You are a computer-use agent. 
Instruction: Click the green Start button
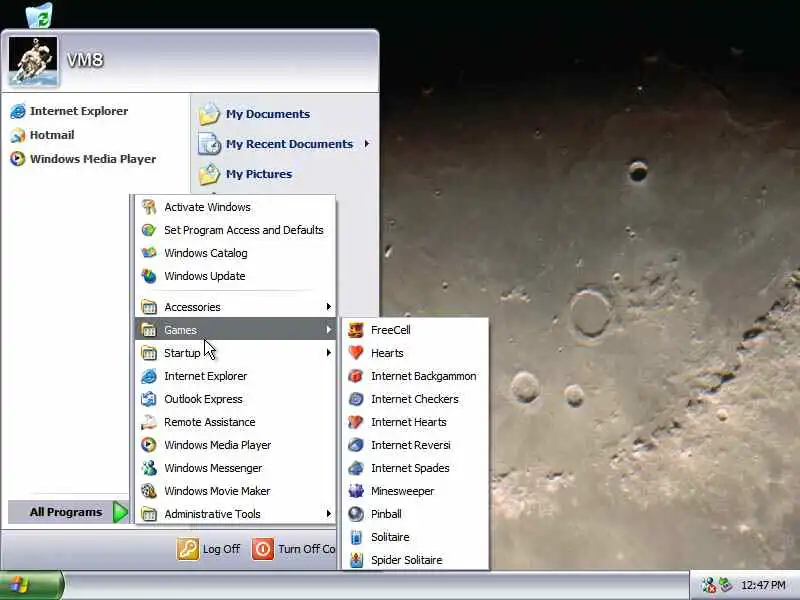pos(32,585)
